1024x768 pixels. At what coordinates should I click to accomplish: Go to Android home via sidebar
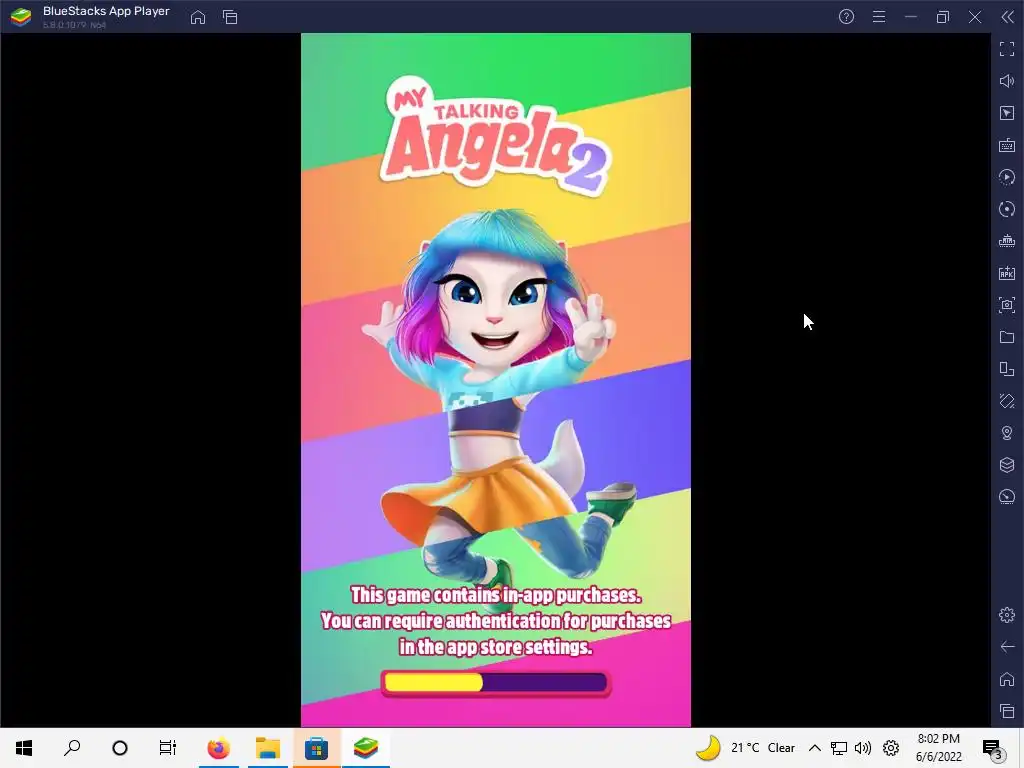pyautogui.click(x=1007, y=679)
